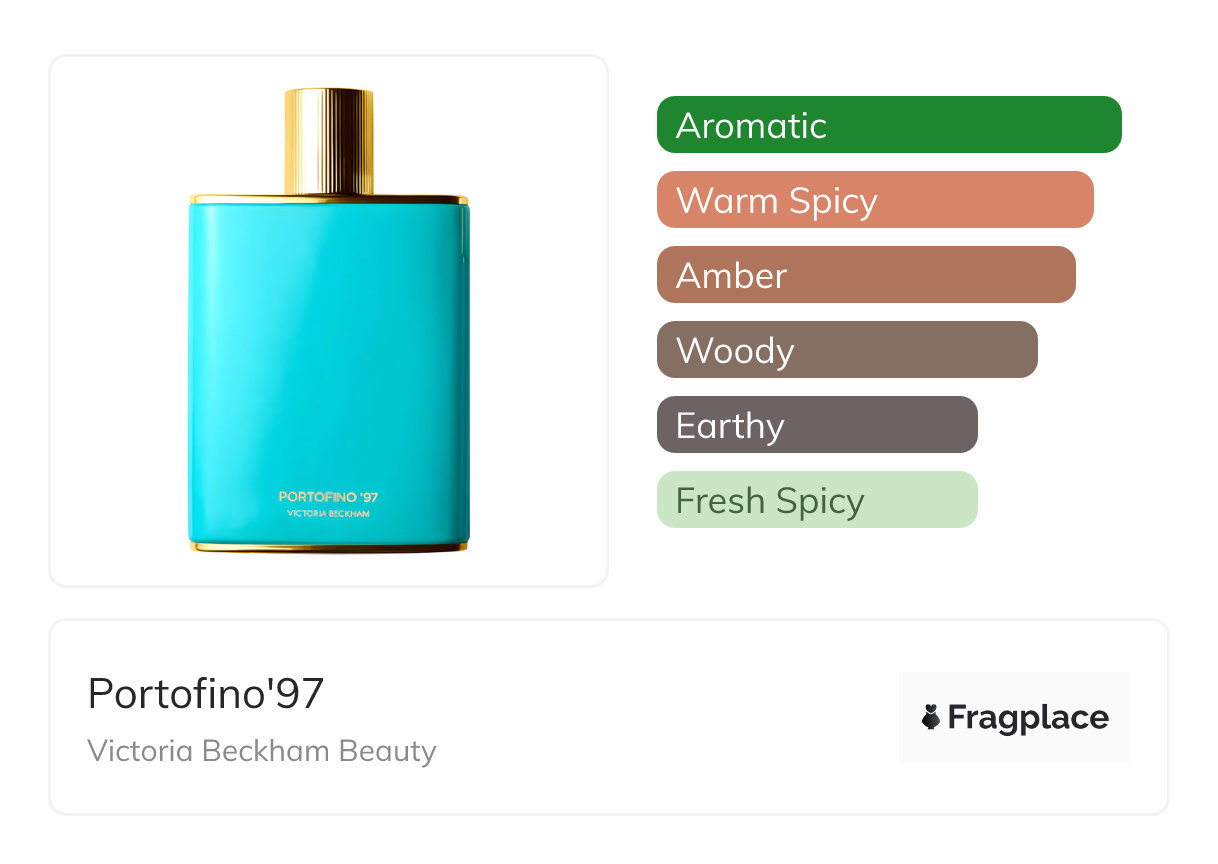
Task: Pick the Woody accord bar
Action: click(847, 349)
